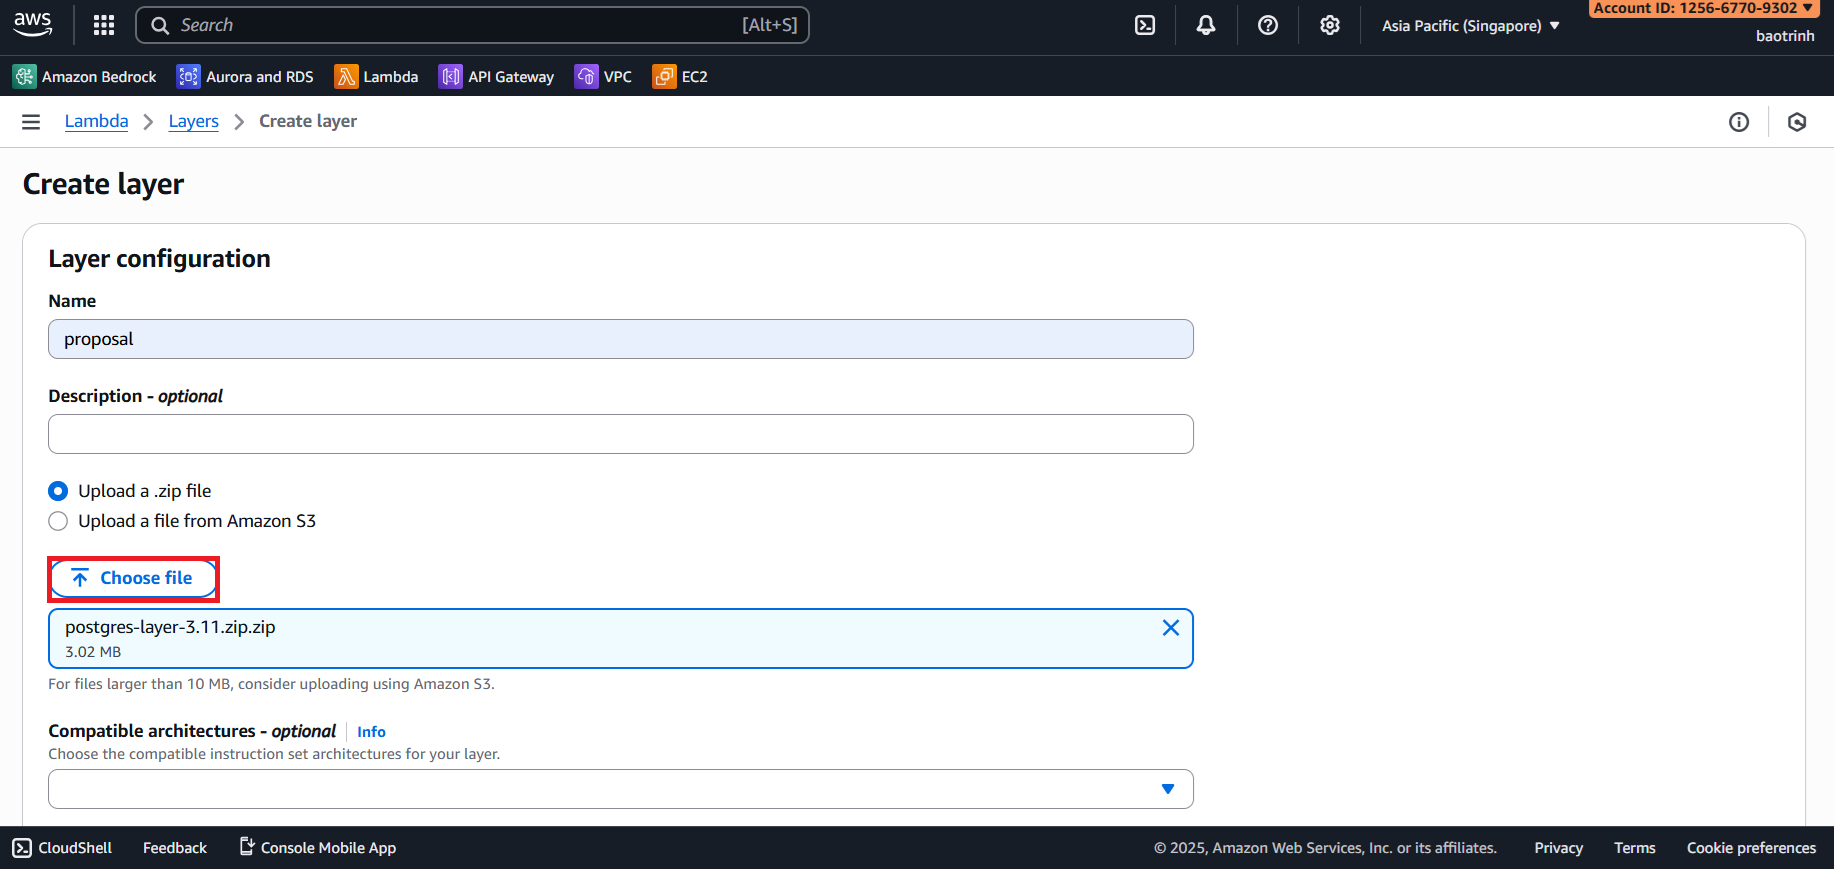Go to the Layers breadcrumb link
This screenshot has height=869, width=1834.
point(194,121)
